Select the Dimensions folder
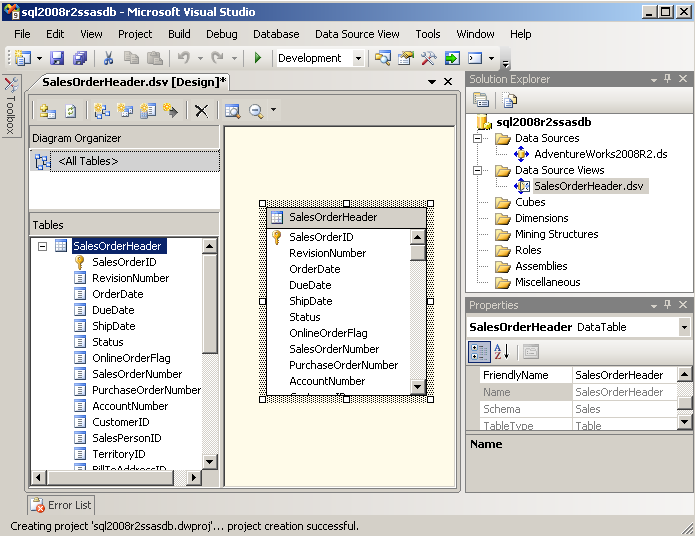 tap(541, 218)
